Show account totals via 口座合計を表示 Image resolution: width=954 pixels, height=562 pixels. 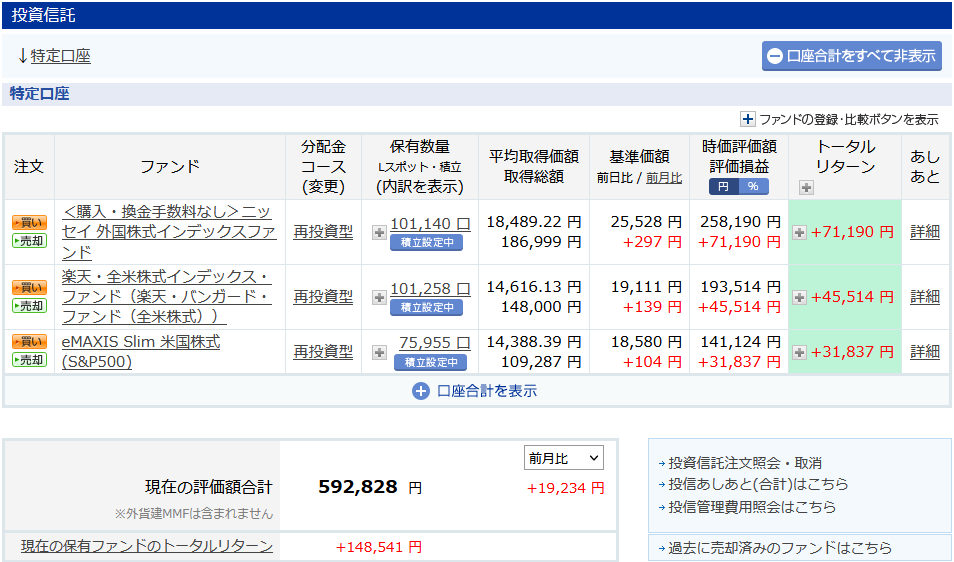[x=475, y=391]
